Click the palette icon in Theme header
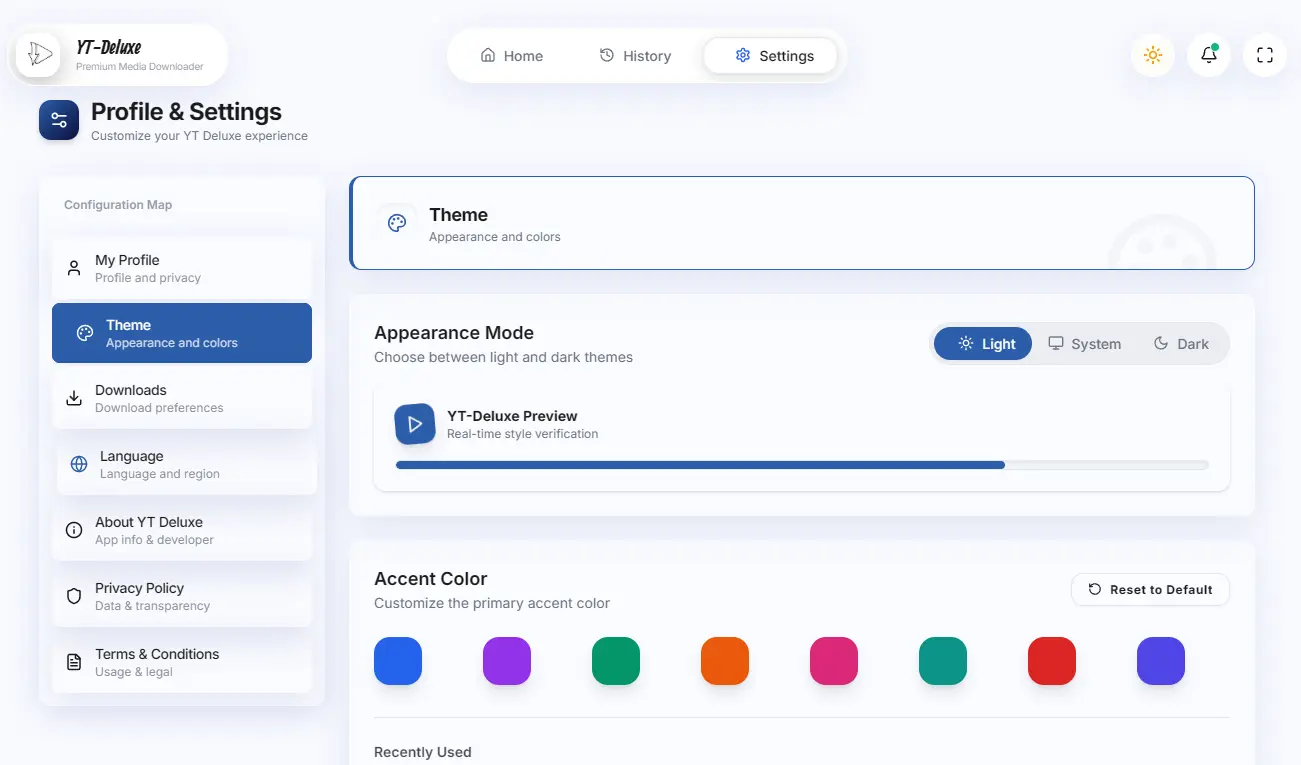The height and width of the screenshot is (765, 1301). coord(397,223)
